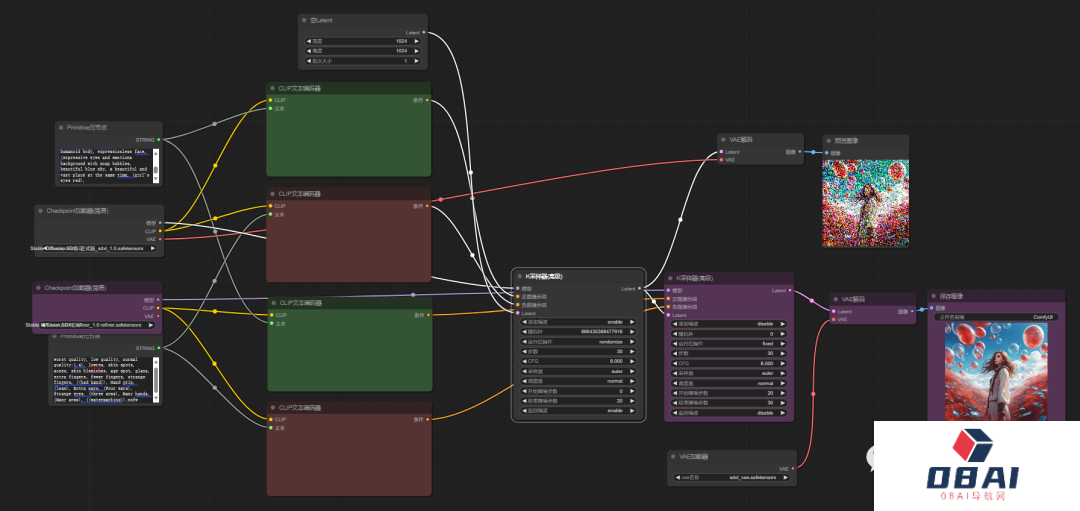
Task: Collapse the top Primitive元节点 node dot
Action: coord(61,128)
